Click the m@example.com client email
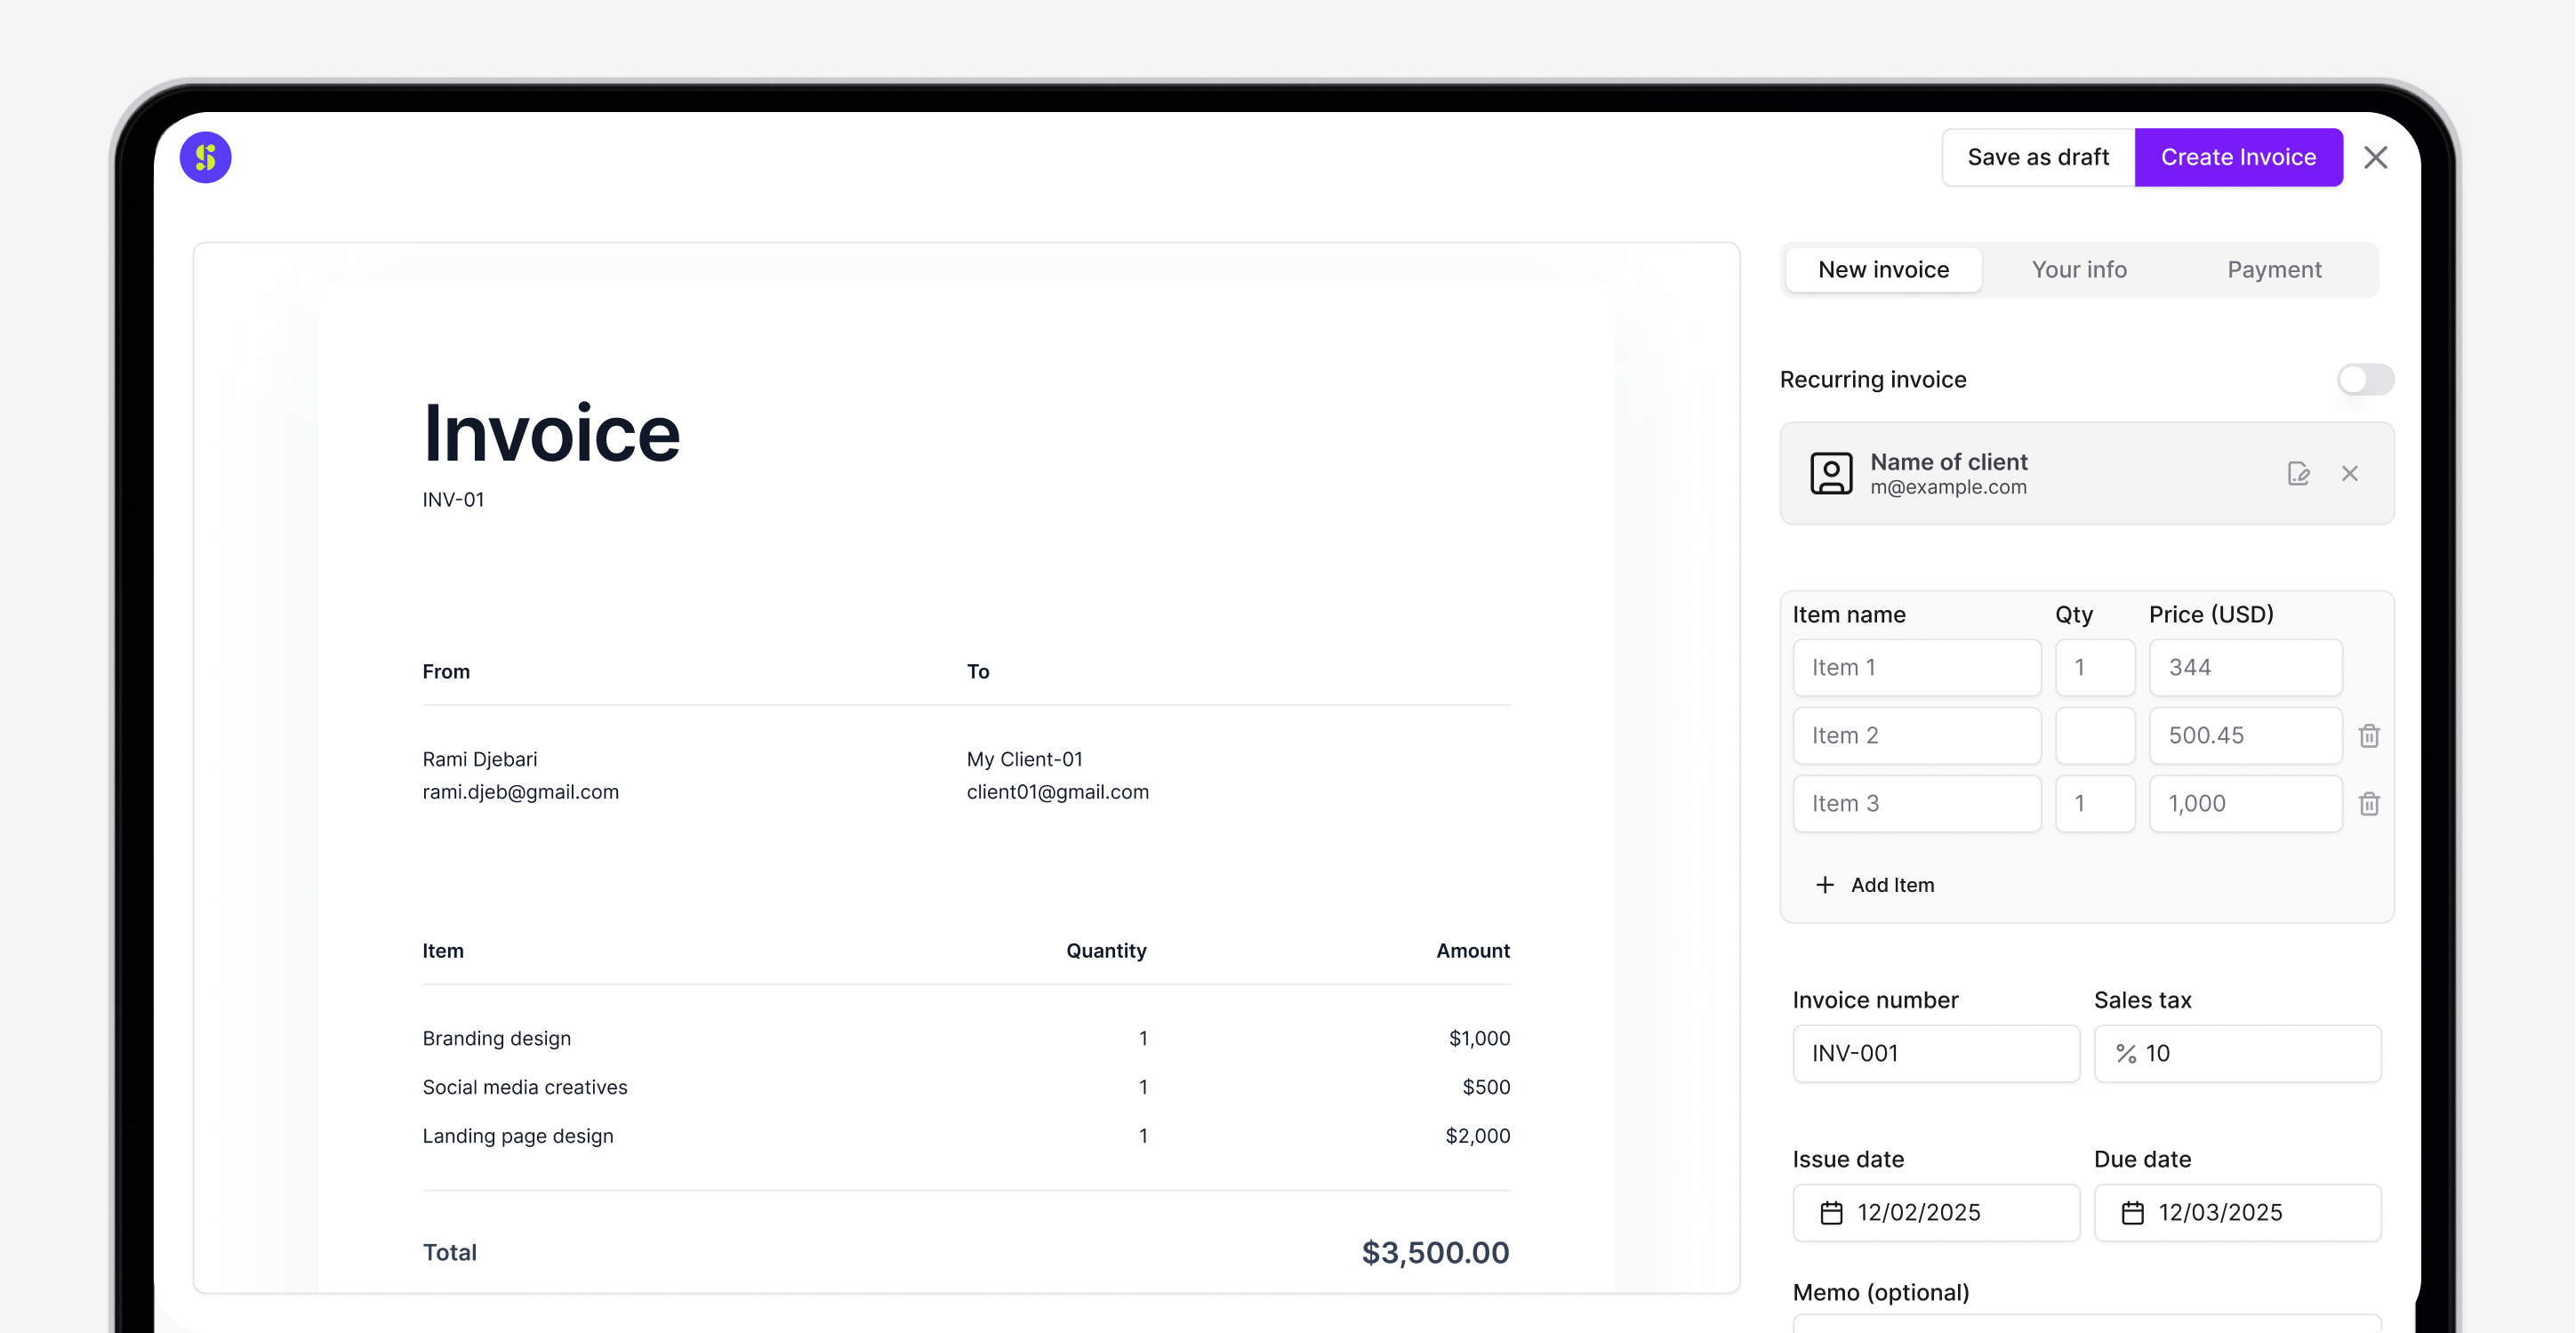 1948,487
